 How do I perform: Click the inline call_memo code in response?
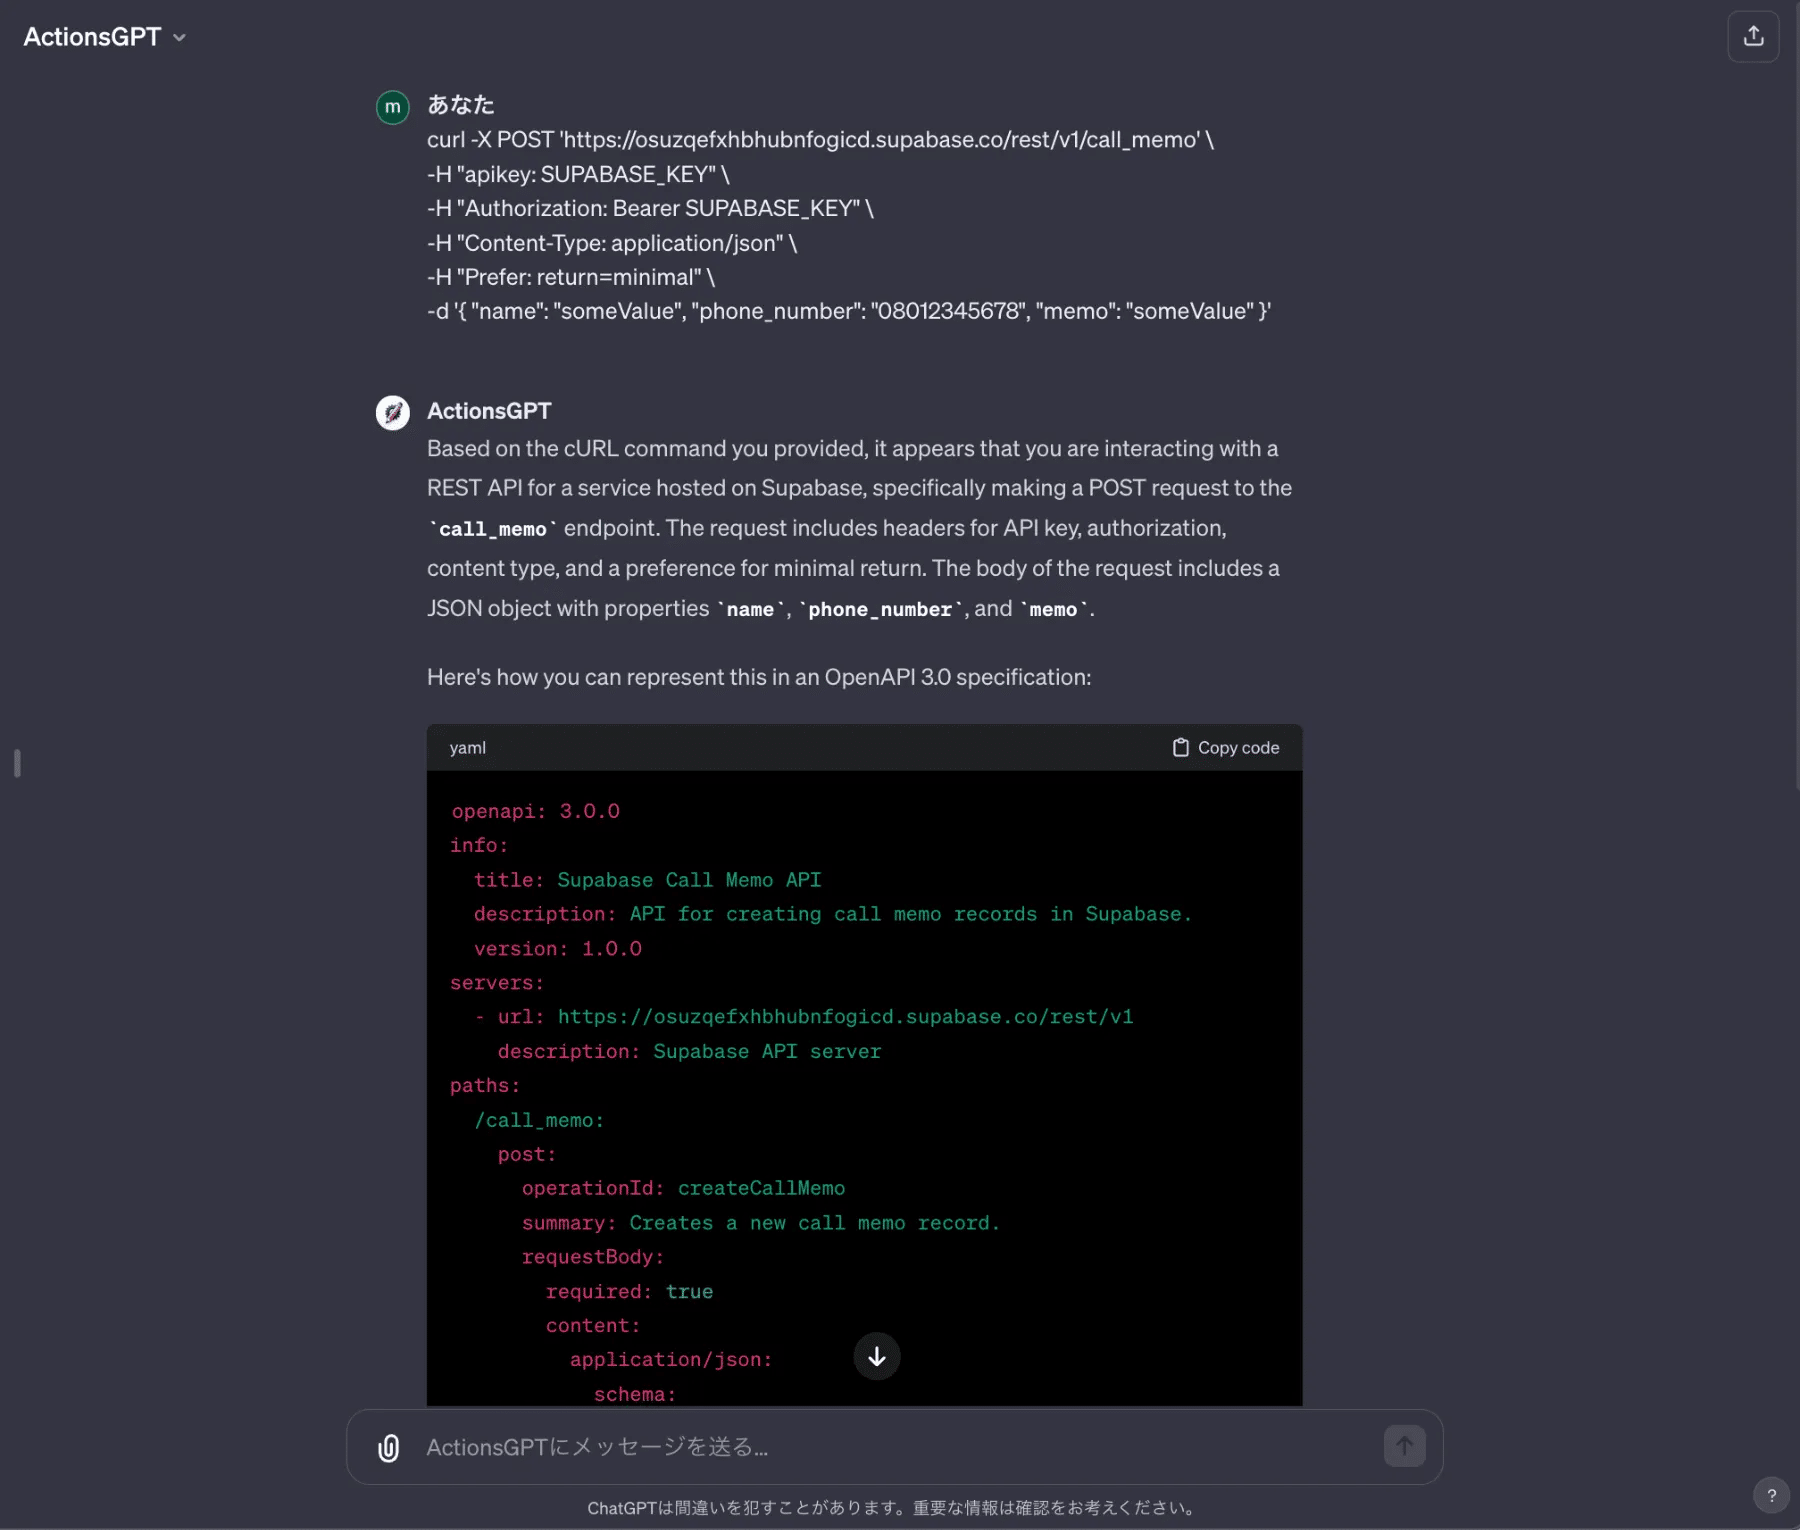[493, 529]
